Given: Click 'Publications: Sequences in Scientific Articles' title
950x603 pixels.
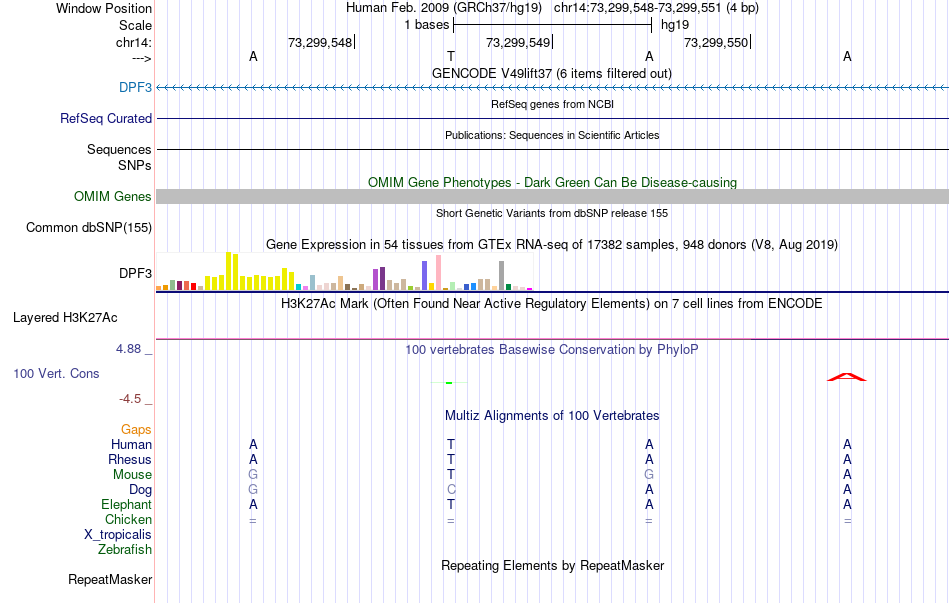Looking at the screenshot, I should (552, 135).
